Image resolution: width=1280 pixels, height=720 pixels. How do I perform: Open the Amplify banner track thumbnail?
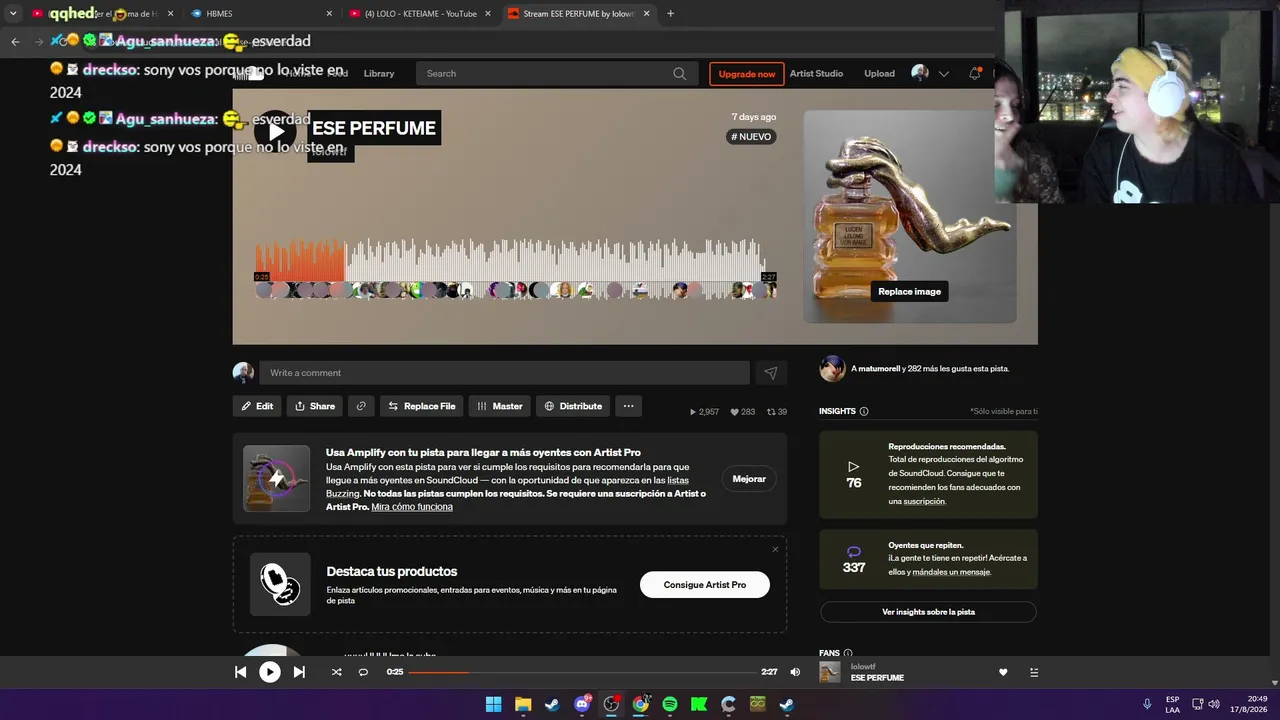pyautogui.click(x=277, y=479)
